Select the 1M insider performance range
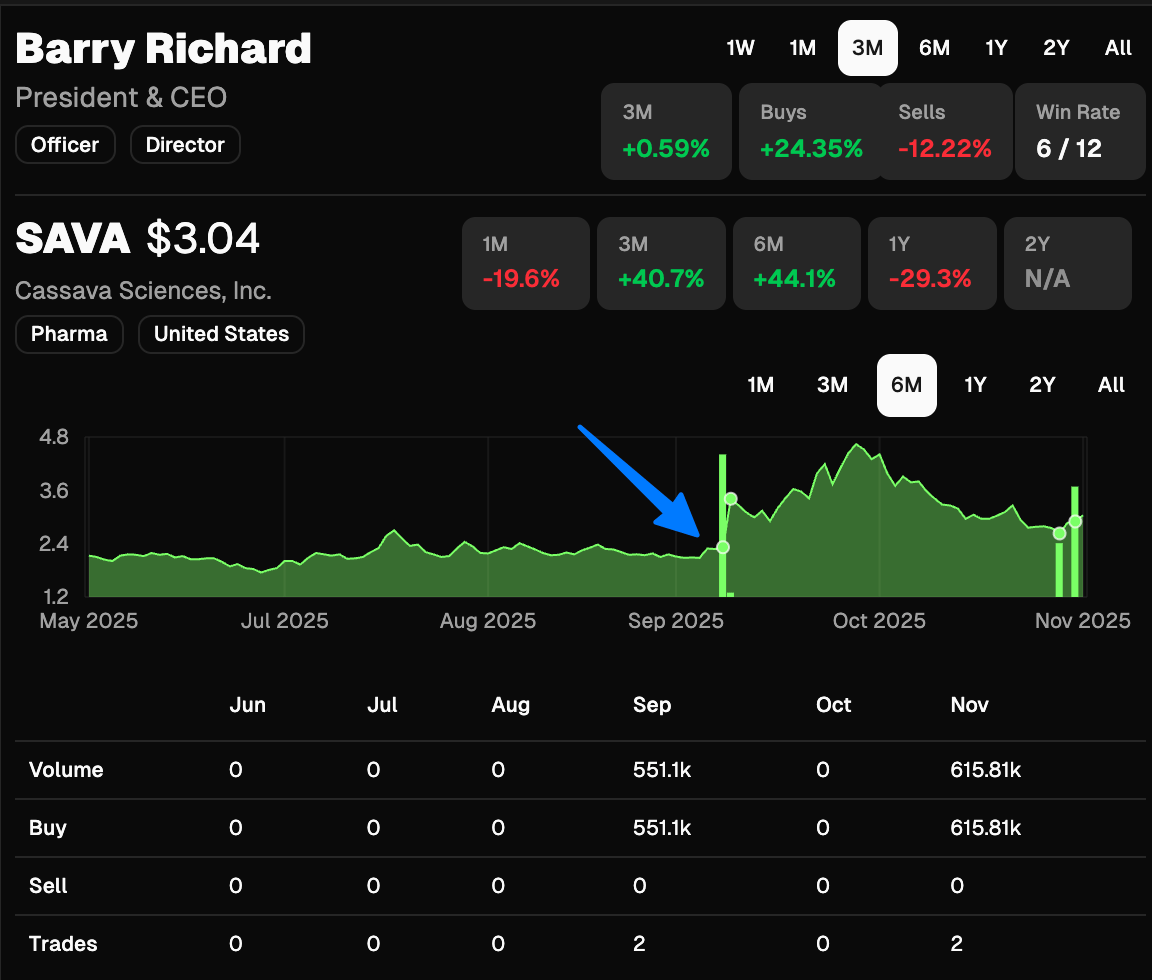Screen dimensions: 1152x980 click(x=802, y=48)
